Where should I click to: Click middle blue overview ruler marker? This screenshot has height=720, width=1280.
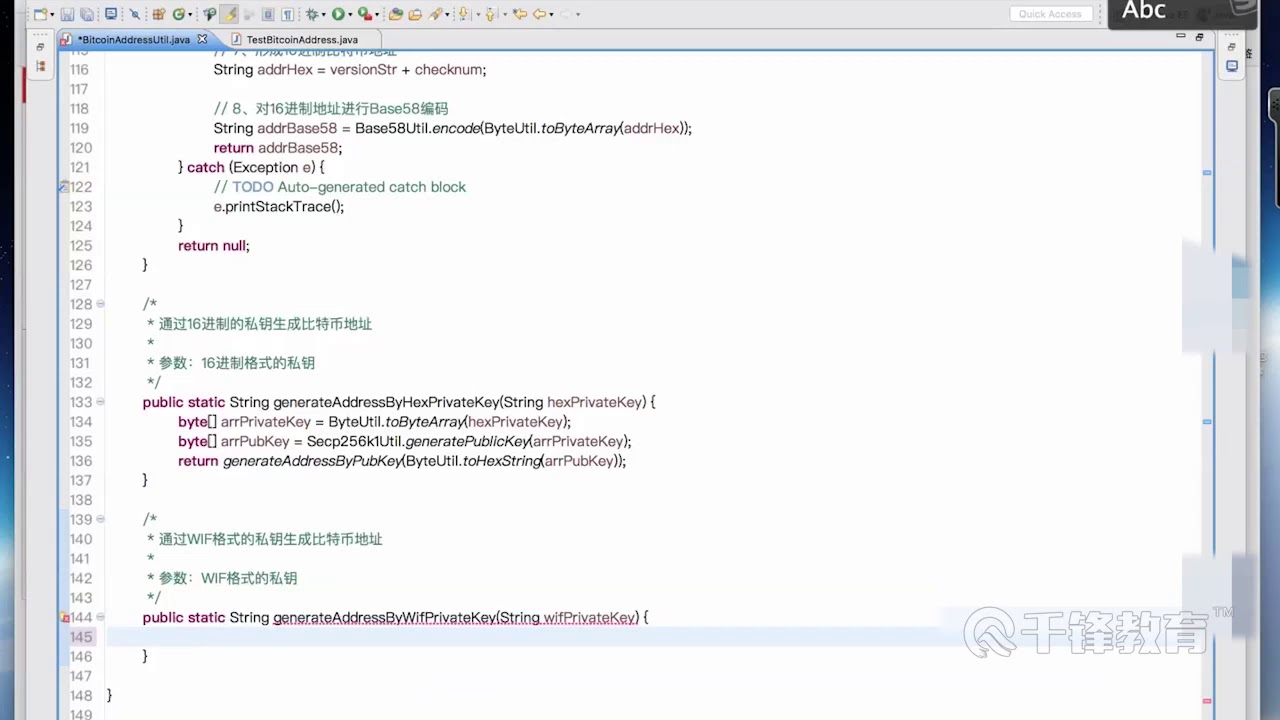click(x=1207, y=422)
